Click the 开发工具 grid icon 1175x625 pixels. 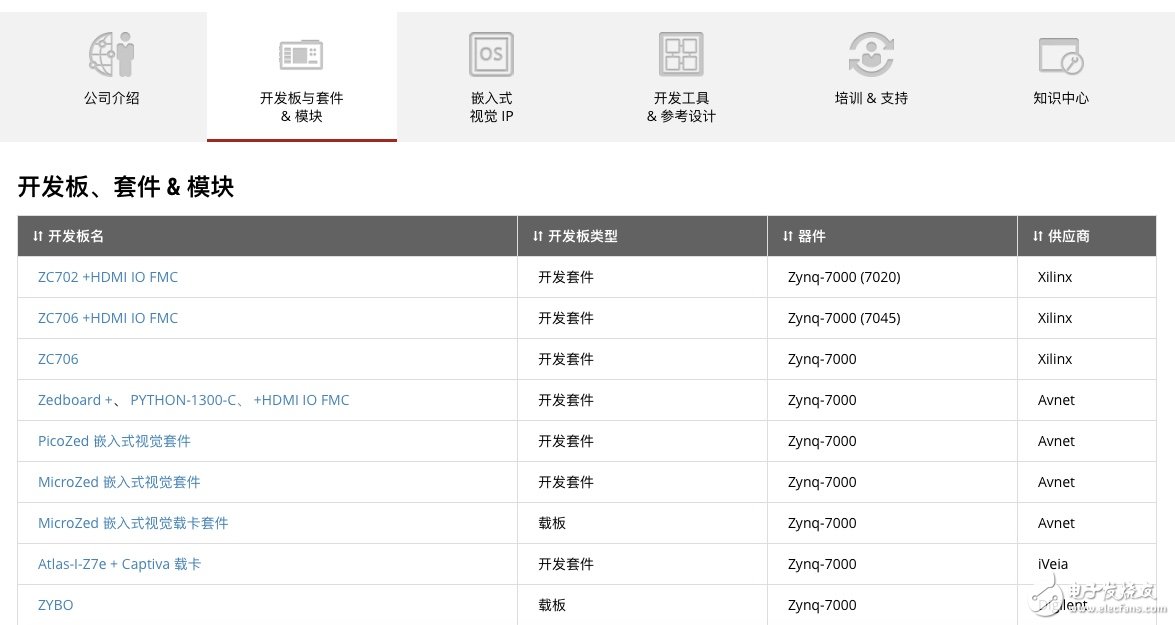coord(681,54)
